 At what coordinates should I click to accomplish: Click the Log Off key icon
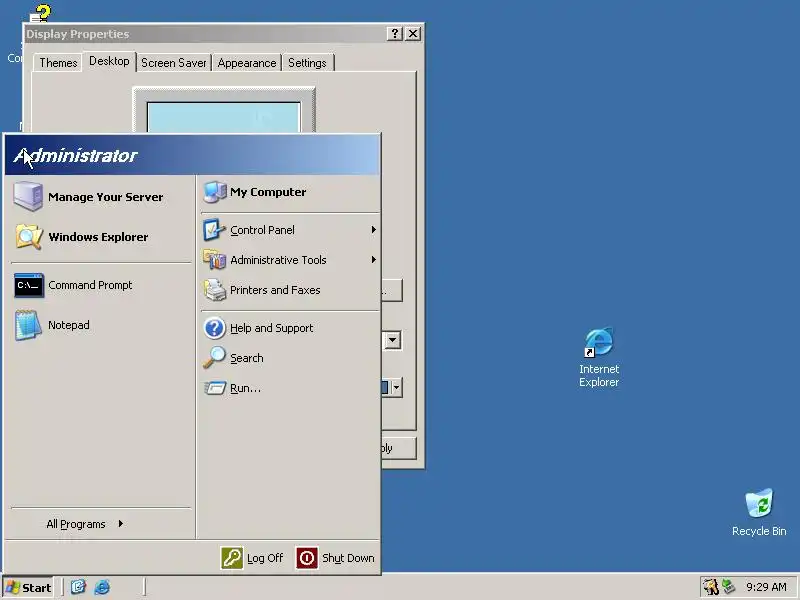click(232, 558)
